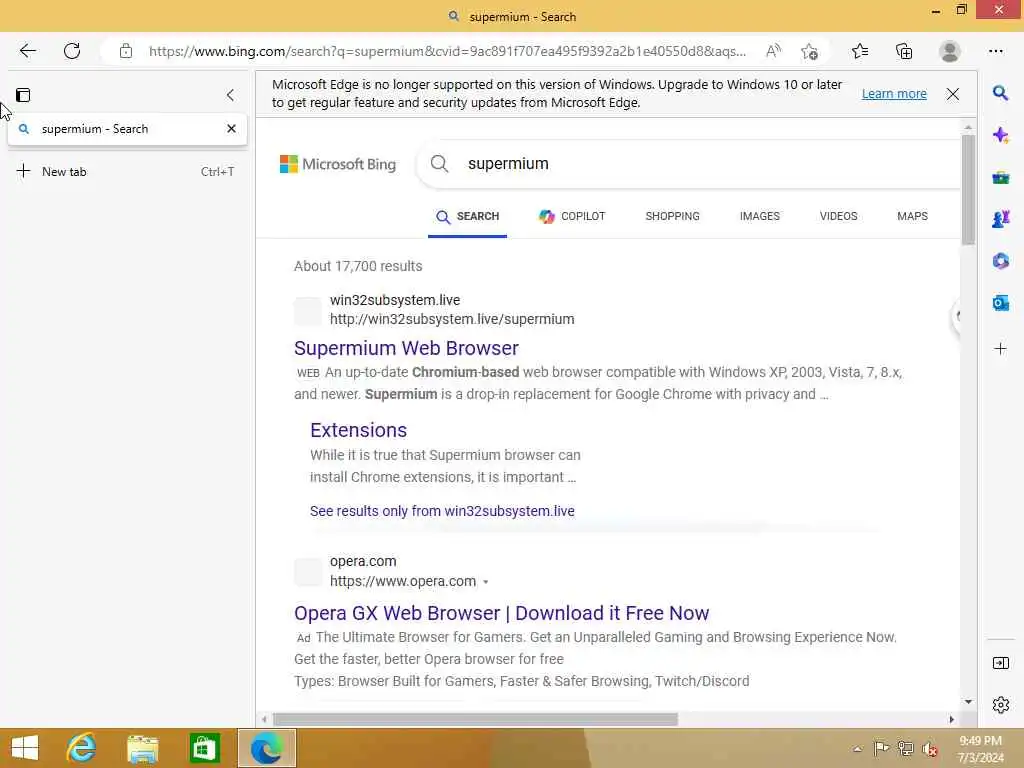Add a sidebar app with the plus icon
This screenshot has height=768, width=1024.
[1000, 349]
